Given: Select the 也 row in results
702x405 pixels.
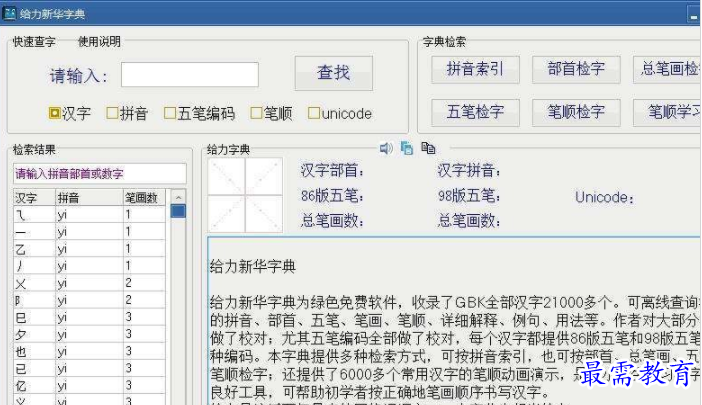Looking at the screenshot, I should (90, 351).
